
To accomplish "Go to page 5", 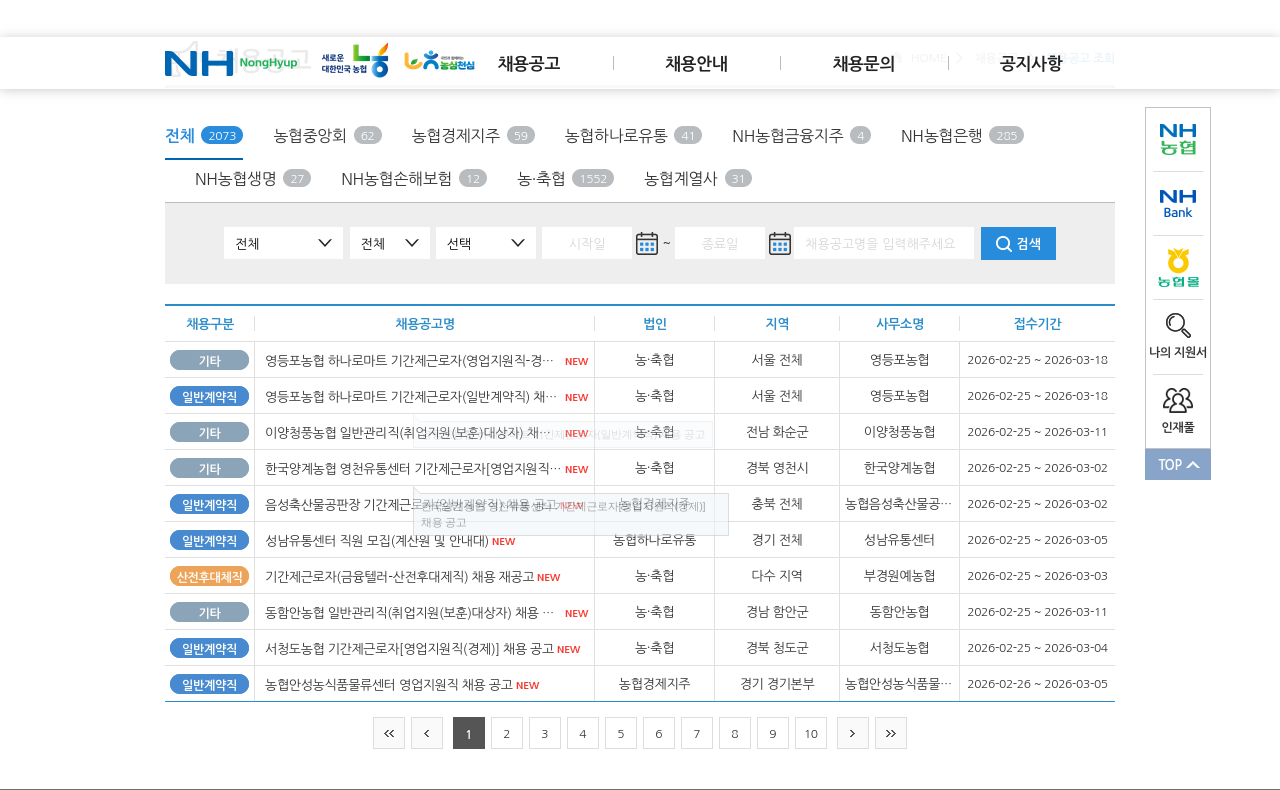I will (x=621, y=733).
